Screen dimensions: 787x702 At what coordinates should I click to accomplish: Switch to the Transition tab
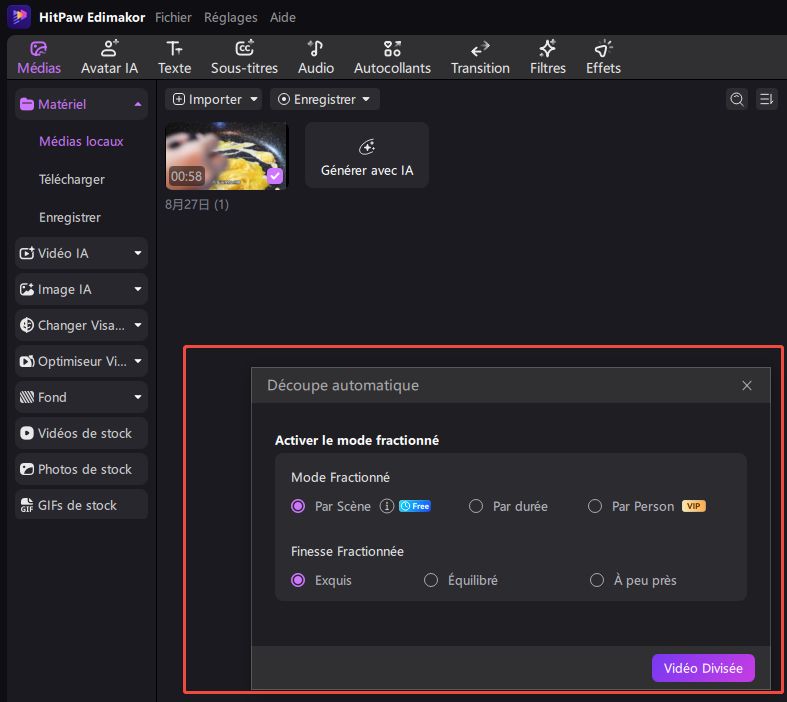pos(480,58)
